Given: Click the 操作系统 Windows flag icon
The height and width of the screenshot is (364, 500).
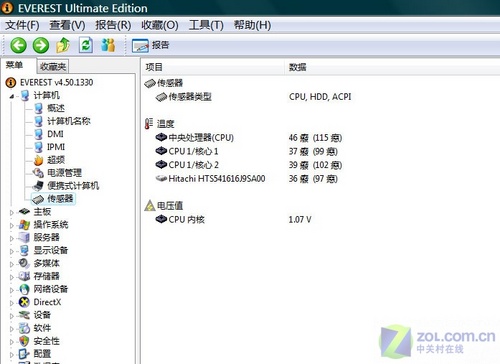Looking at the screenshot, I should click(24, 224).
